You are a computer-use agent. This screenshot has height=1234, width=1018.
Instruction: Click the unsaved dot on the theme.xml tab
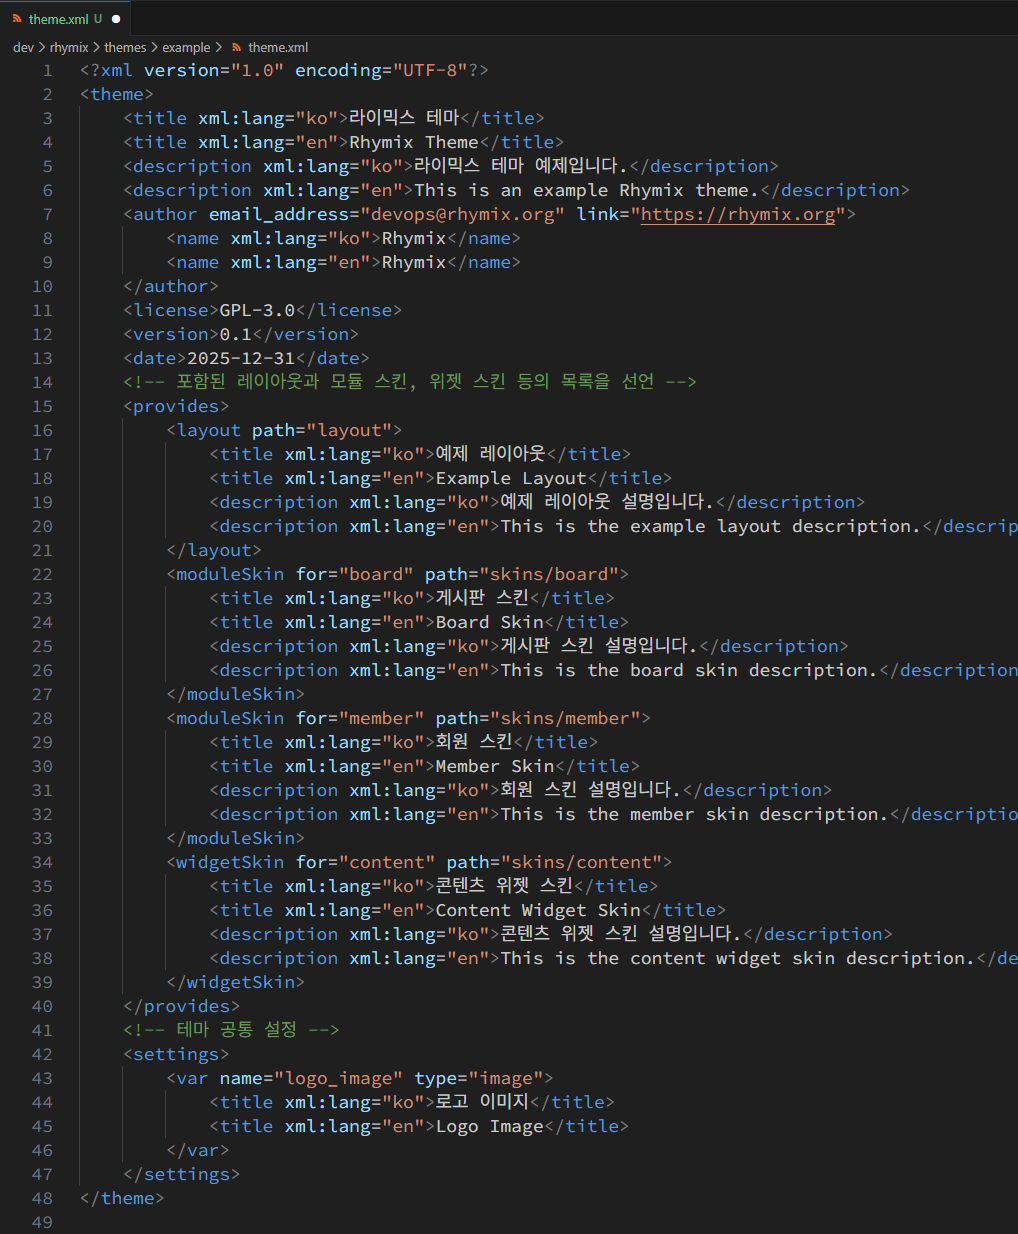pyautogui.click(x=116, y=19)
